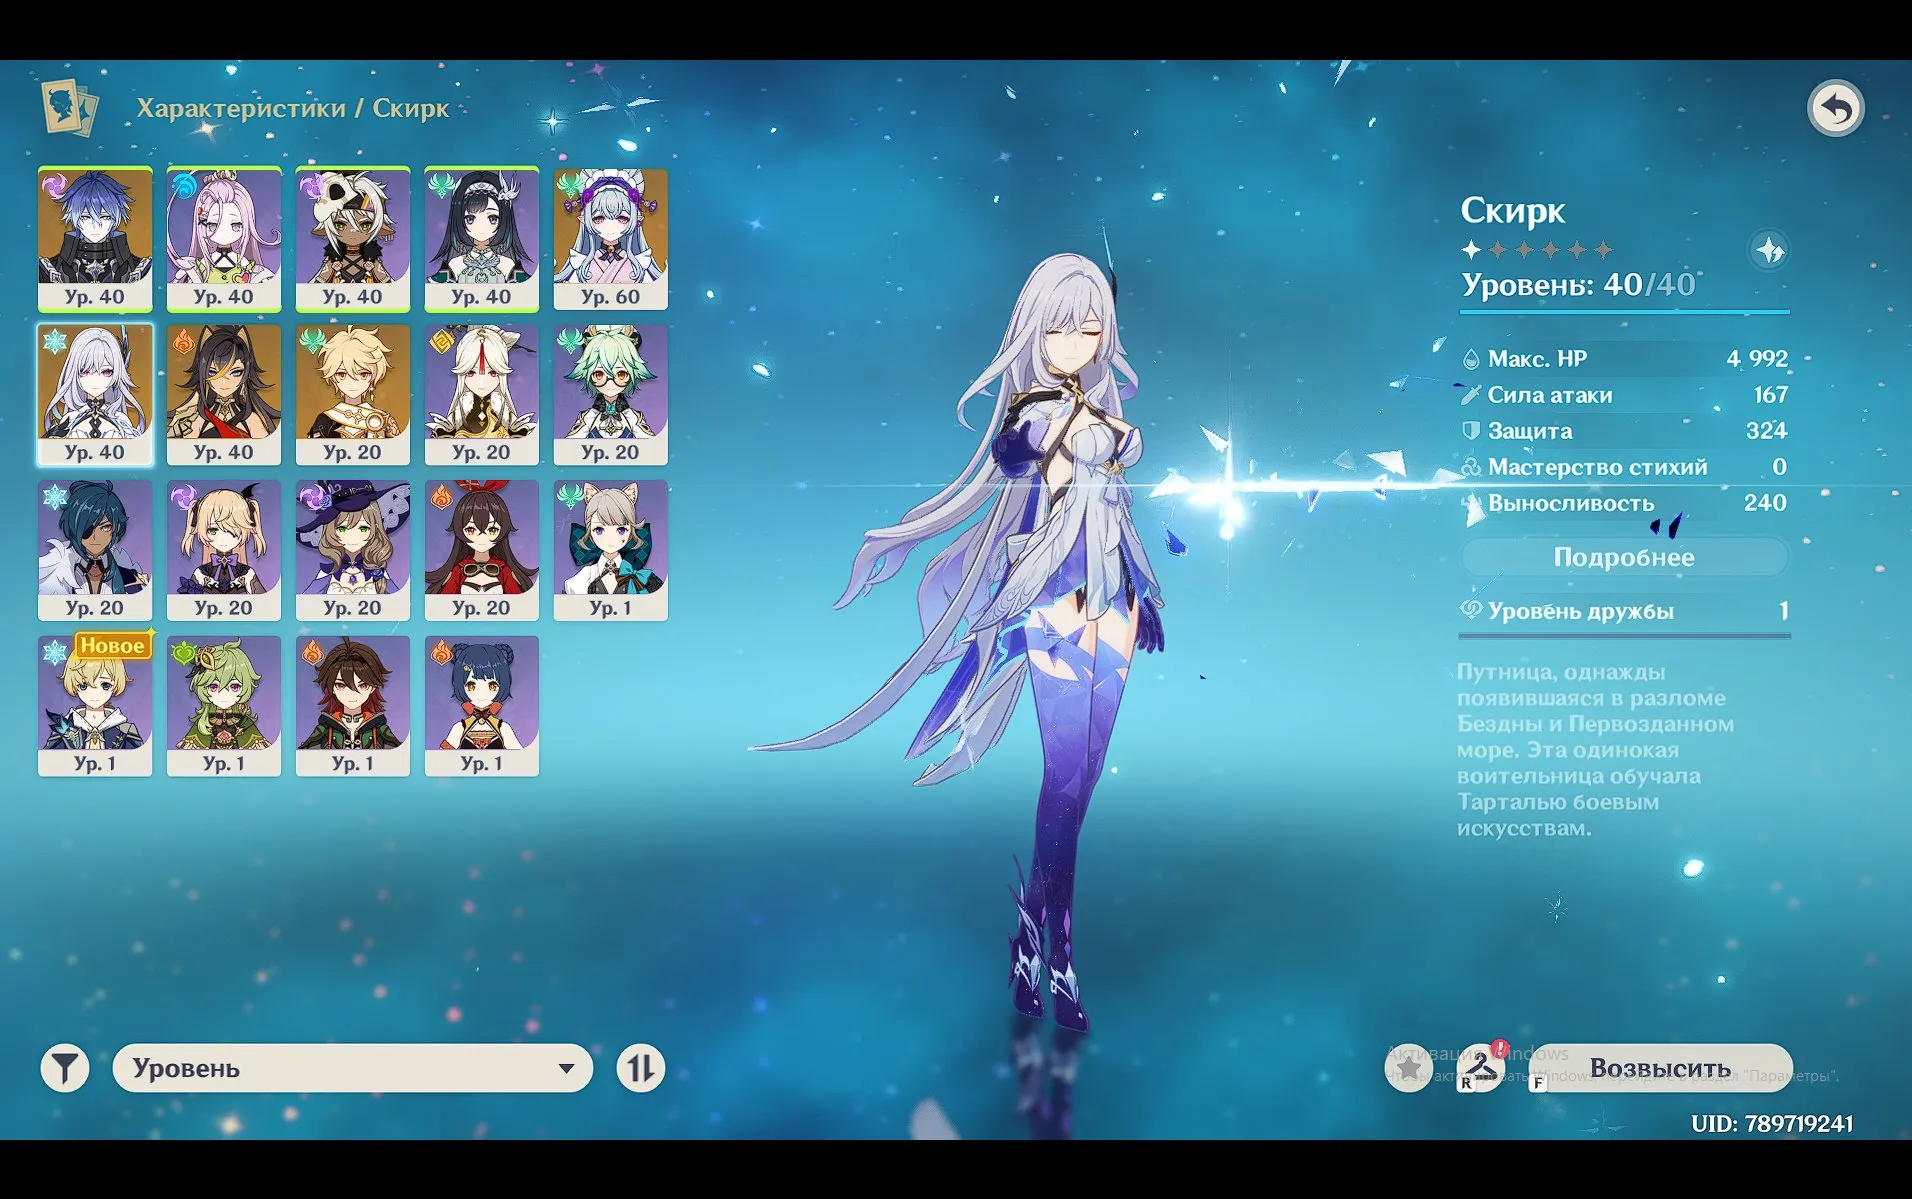Image resolution: width=1912 pixels, height=1199 pixels.
Task: Select Xiangling portrait Ур. 1
Action: point(482,706)
